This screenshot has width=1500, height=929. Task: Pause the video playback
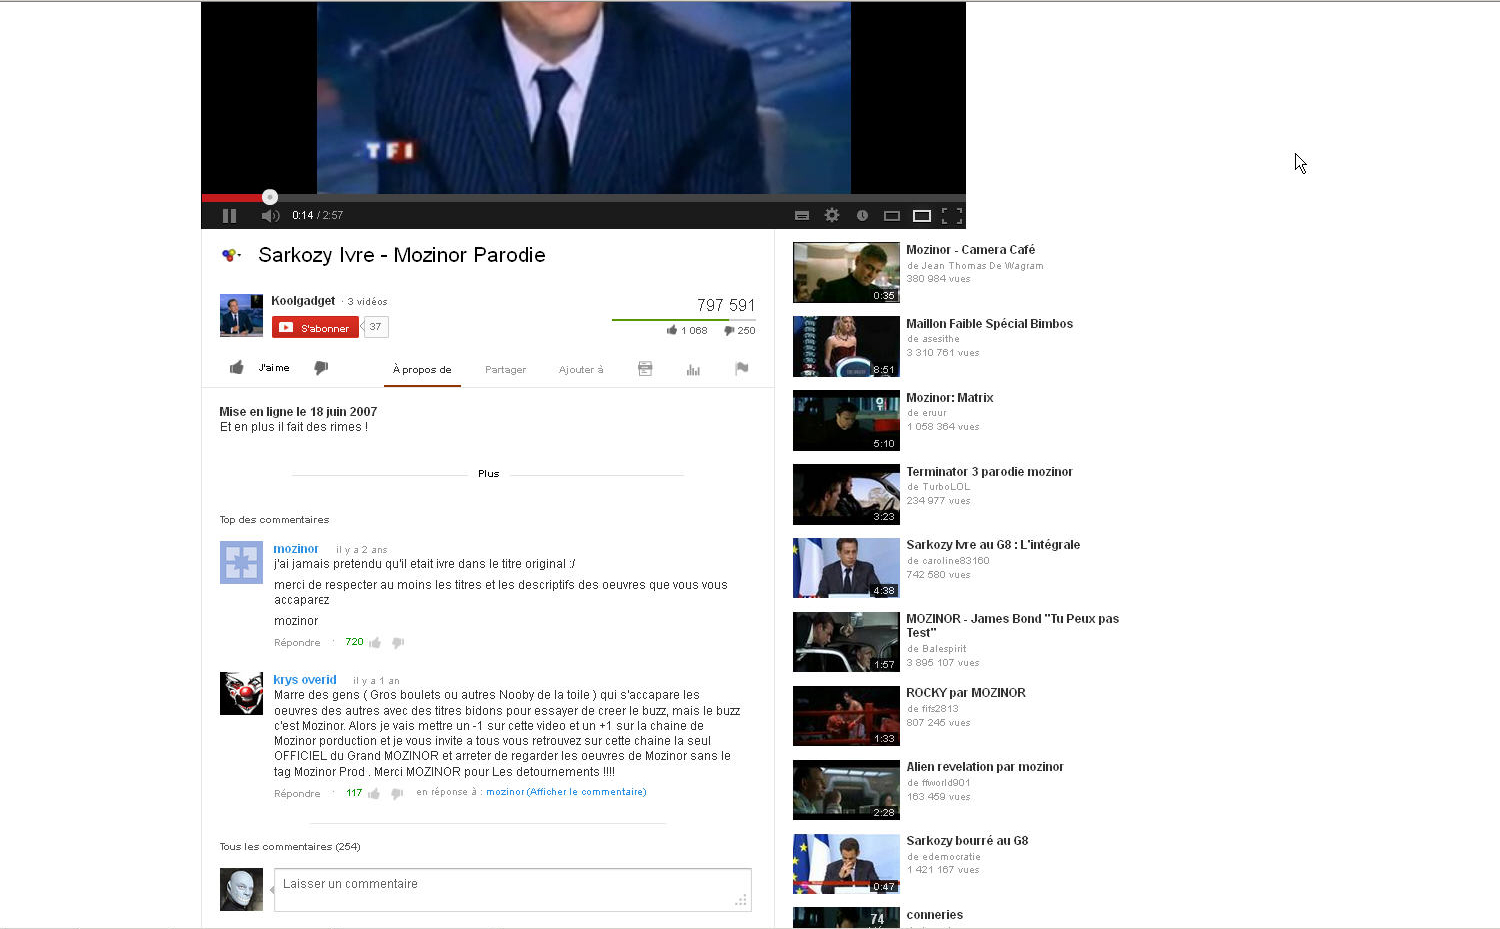pyautogui.click(x=229, y=215)
